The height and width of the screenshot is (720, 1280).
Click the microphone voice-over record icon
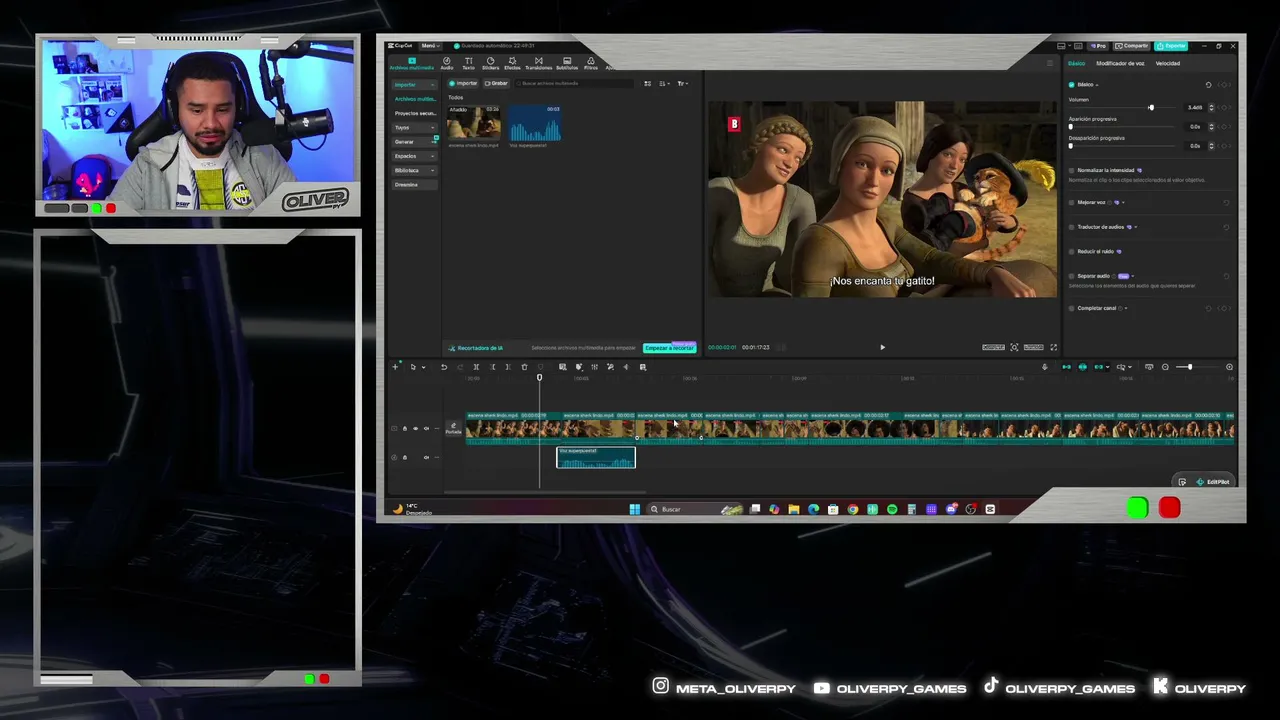coord(1045,367)
